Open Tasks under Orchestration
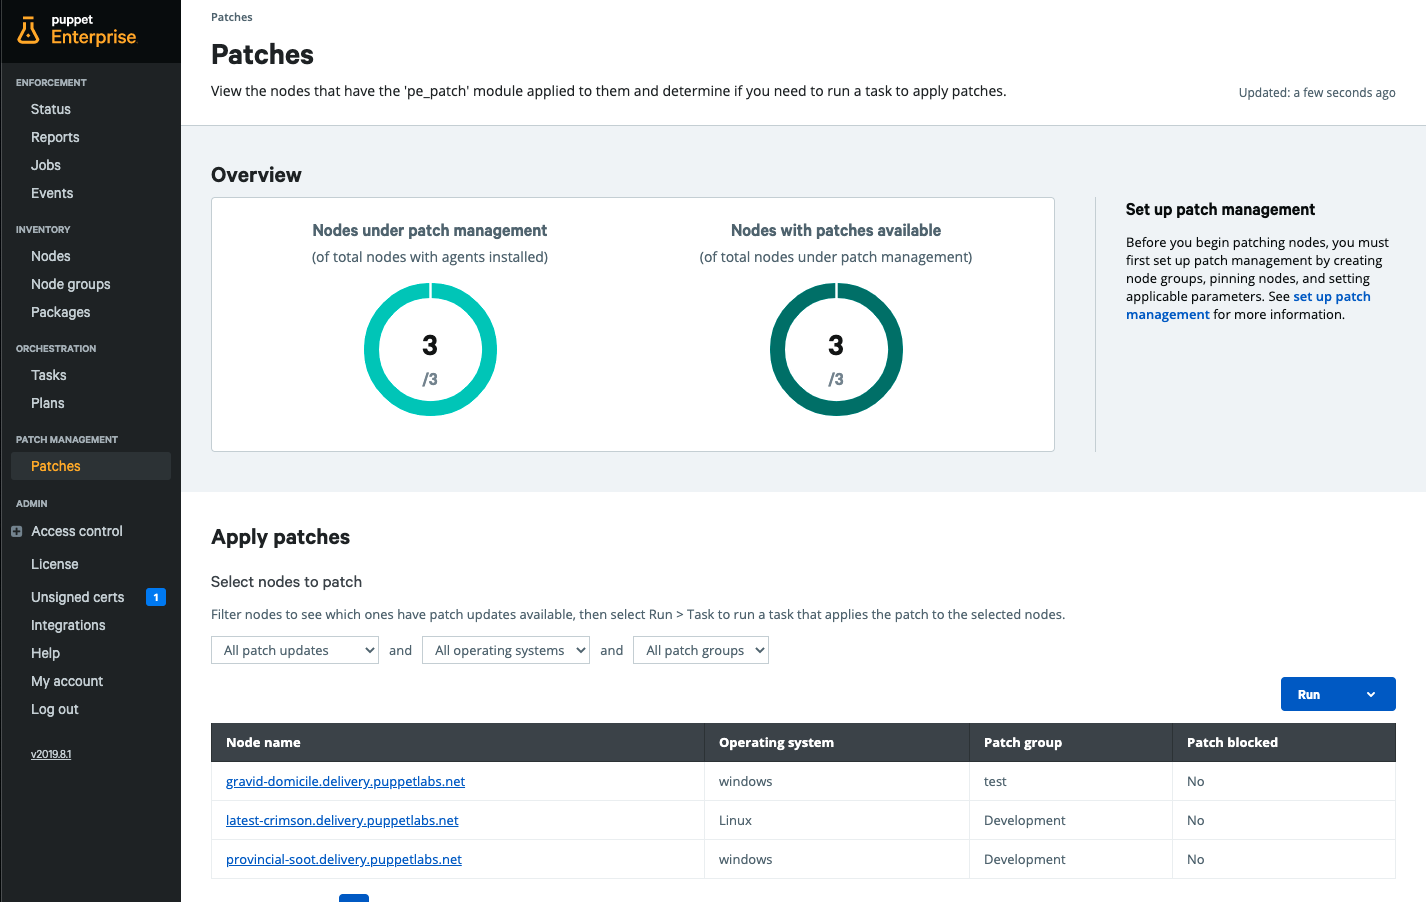 pyautogui.click(x=49, y=375)
